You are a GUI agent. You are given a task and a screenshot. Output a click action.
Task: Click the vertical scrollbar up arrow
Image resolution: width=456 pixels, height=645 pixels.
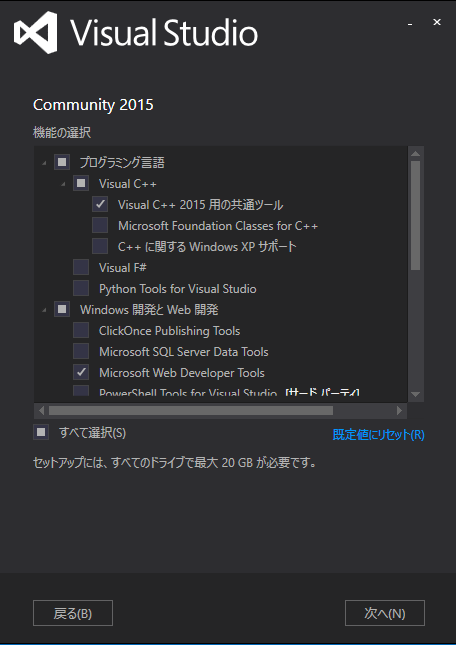tap(415, 153)
